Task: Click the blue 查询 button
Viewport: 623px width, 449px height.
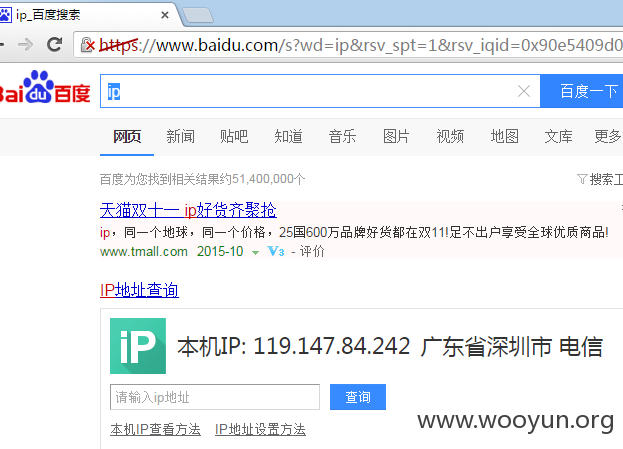Action: coord(358,397)
